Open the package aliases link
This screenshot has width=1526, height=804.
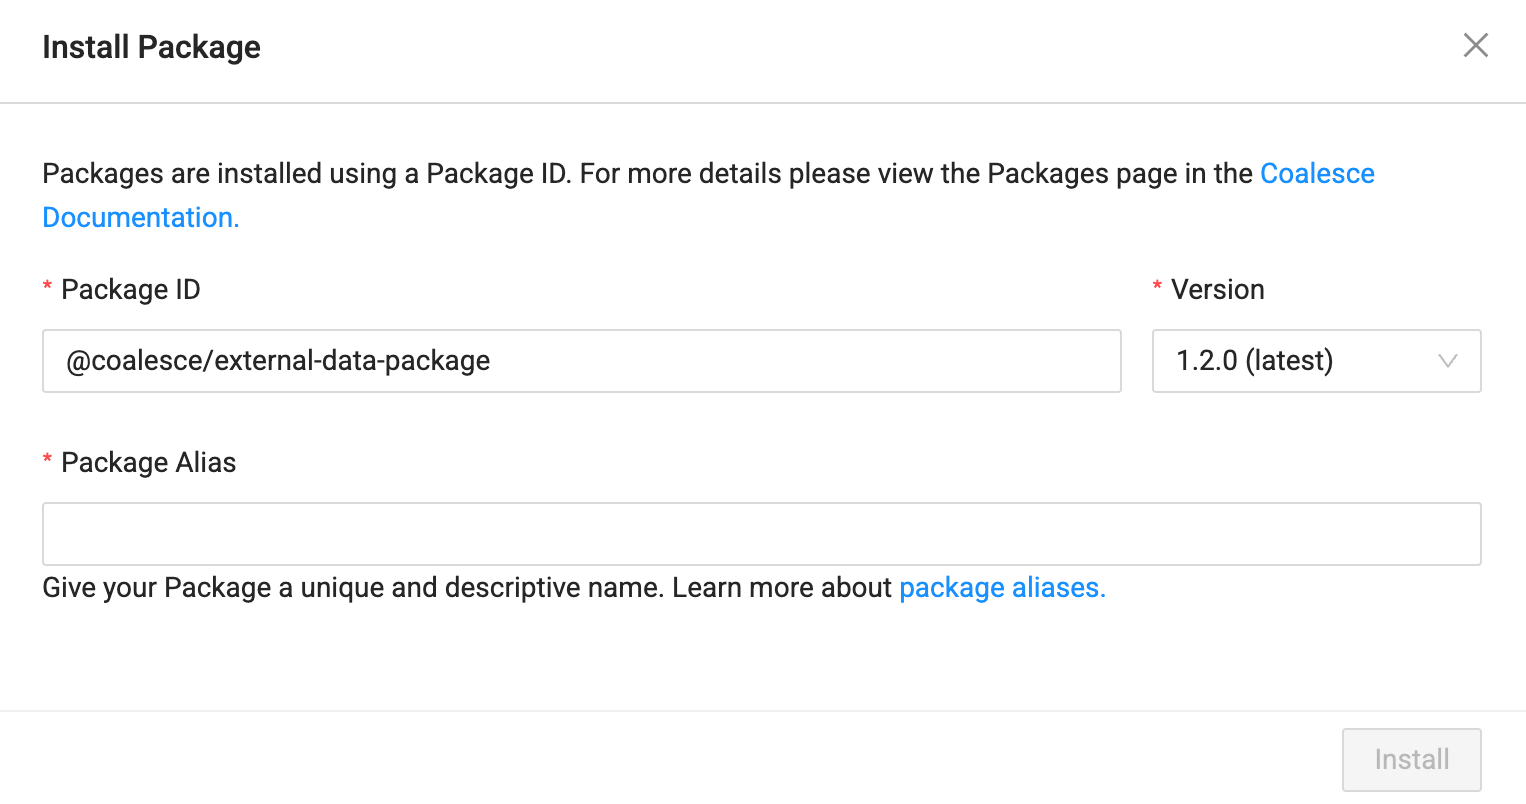tap(1002, 588)
